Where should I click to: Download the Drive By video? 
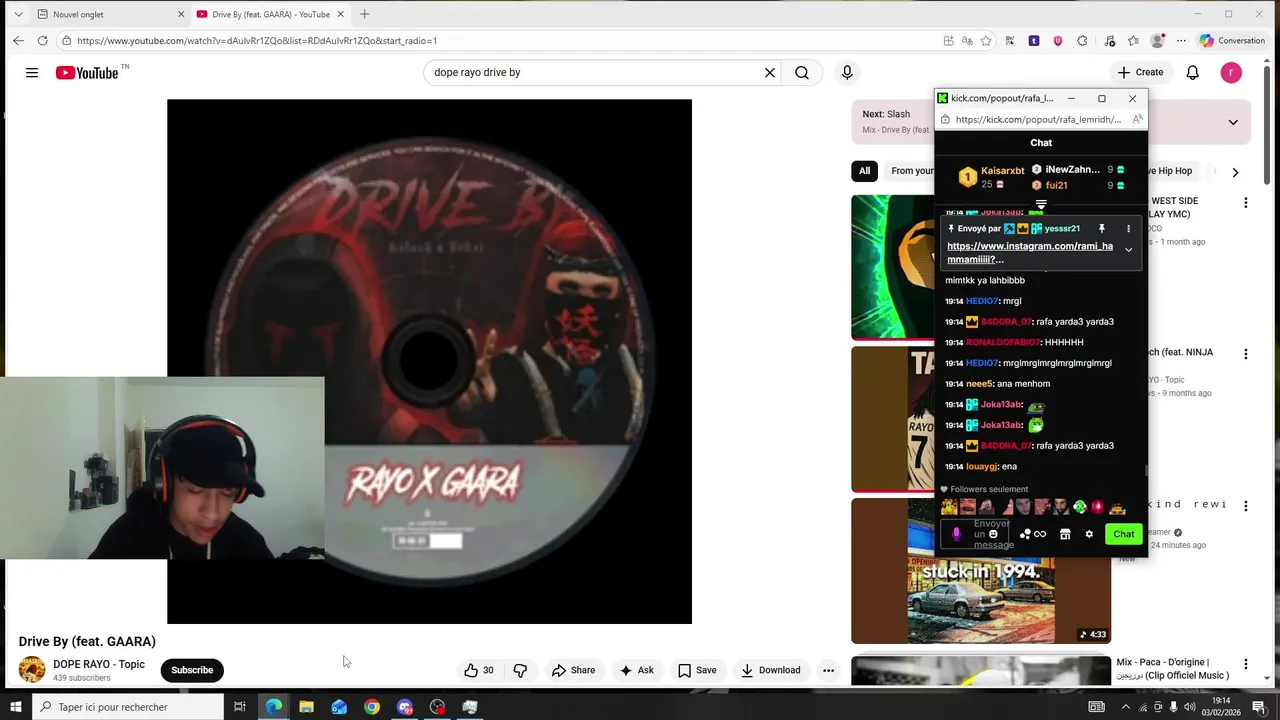(770, 670)
